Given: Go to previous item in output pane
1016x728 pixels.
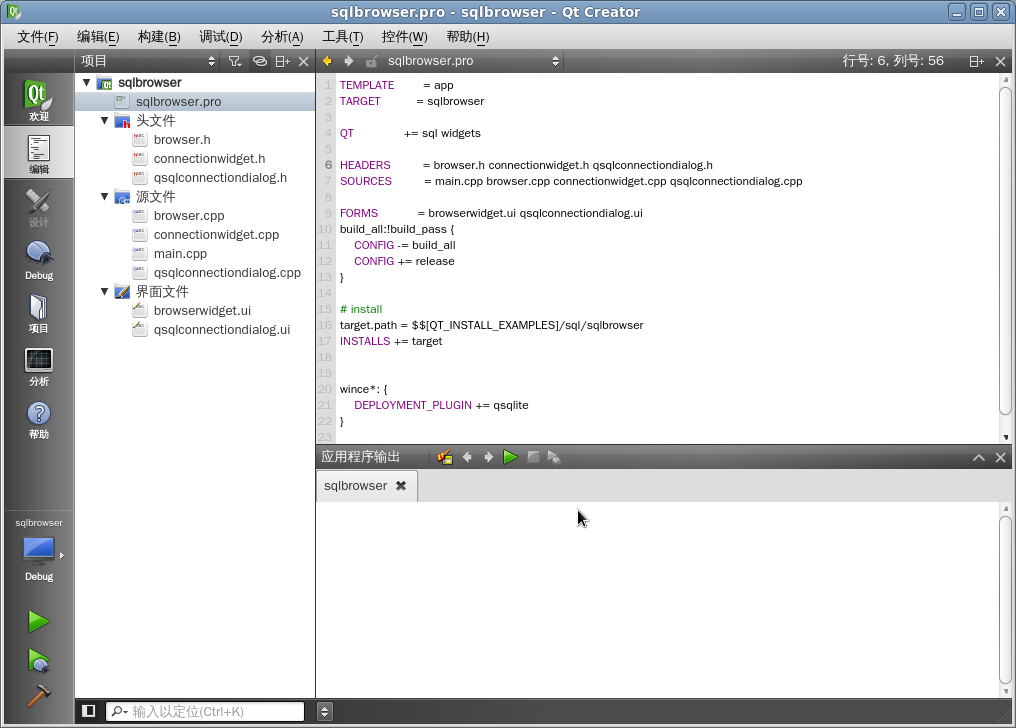Looking at the screenshot, I should tap(467, 457).
